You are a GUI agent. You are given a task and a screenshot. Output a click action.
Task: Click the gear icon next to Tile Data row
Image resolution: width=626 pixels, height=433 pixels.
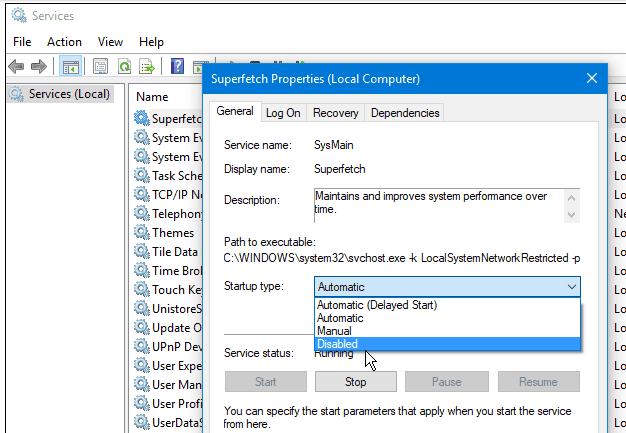pos(142,251)
